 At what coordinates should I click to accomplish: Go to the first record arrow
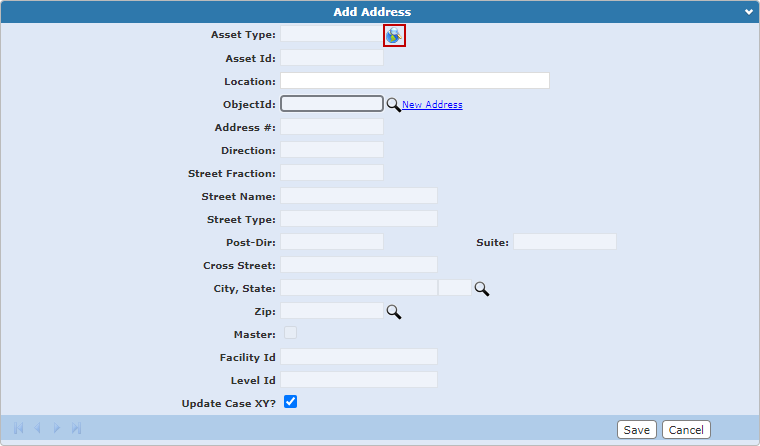click(18, 428)
